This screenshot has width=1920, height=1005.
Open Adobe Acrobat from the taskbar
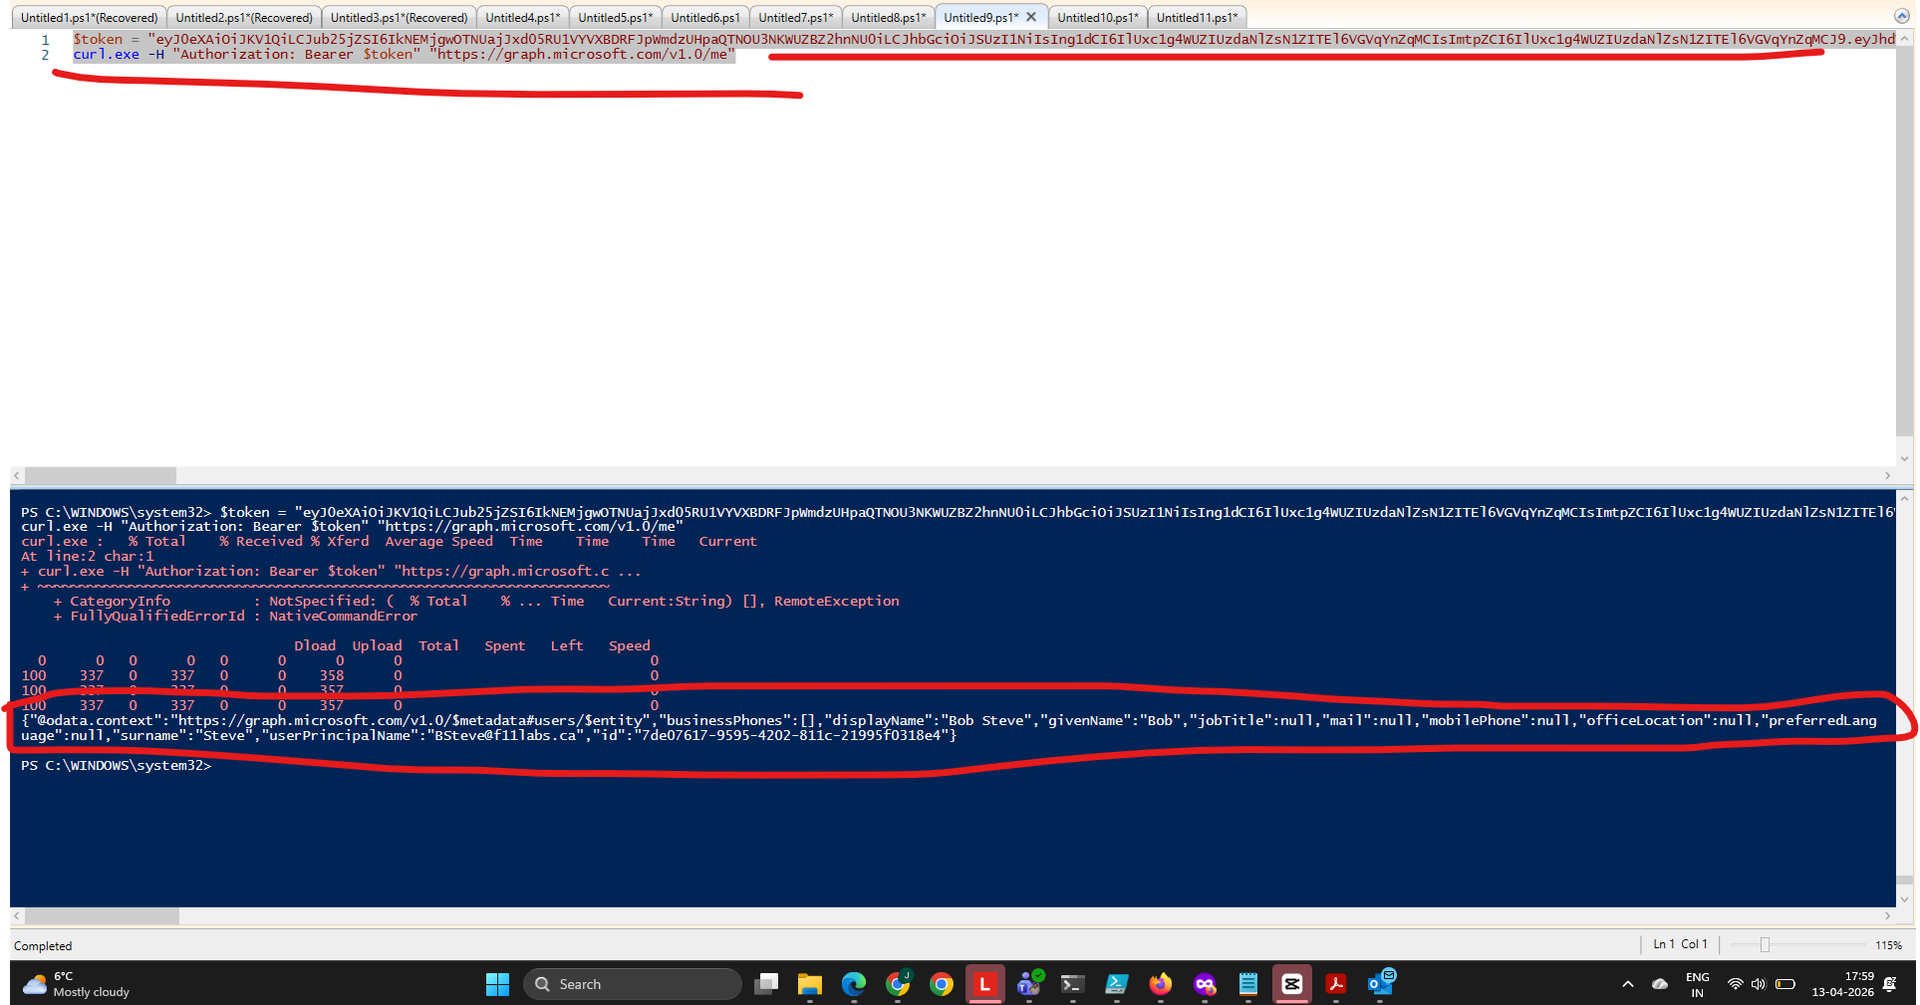(1336, 985)
